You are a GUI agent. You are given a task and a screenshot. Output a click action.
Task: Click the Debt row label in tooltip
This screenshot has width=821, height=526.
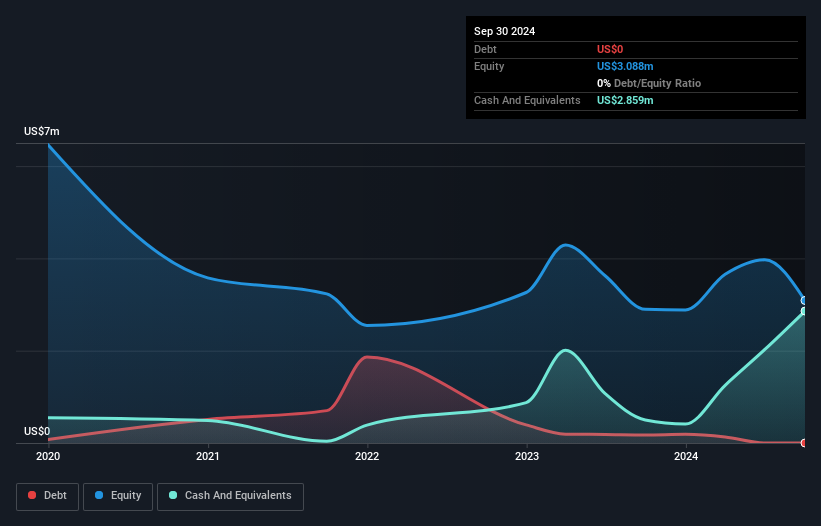pos(485,49)
